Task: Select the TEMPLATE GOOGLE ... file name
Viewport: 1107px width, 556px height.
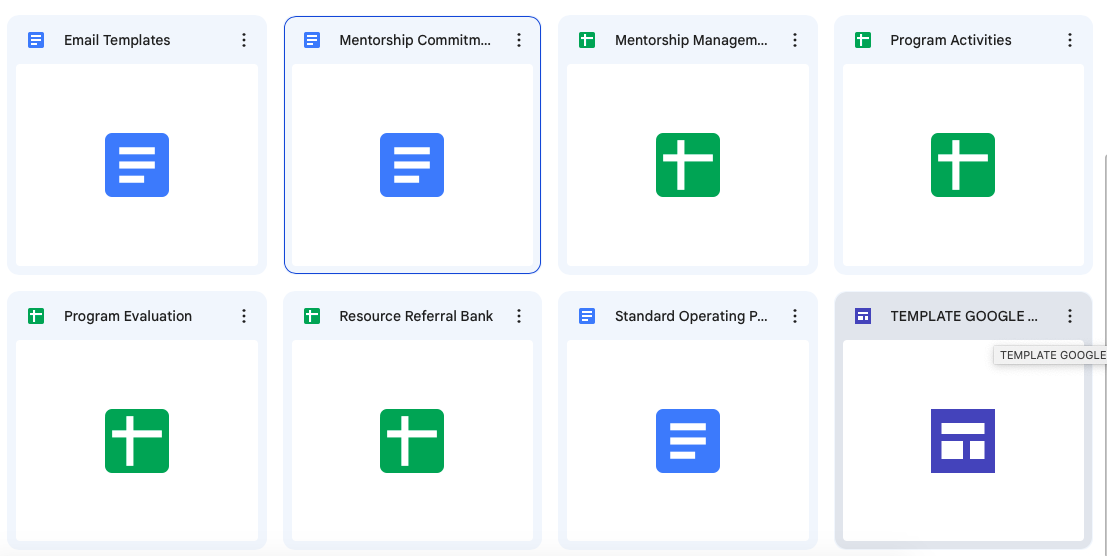Action: (964, 316)
